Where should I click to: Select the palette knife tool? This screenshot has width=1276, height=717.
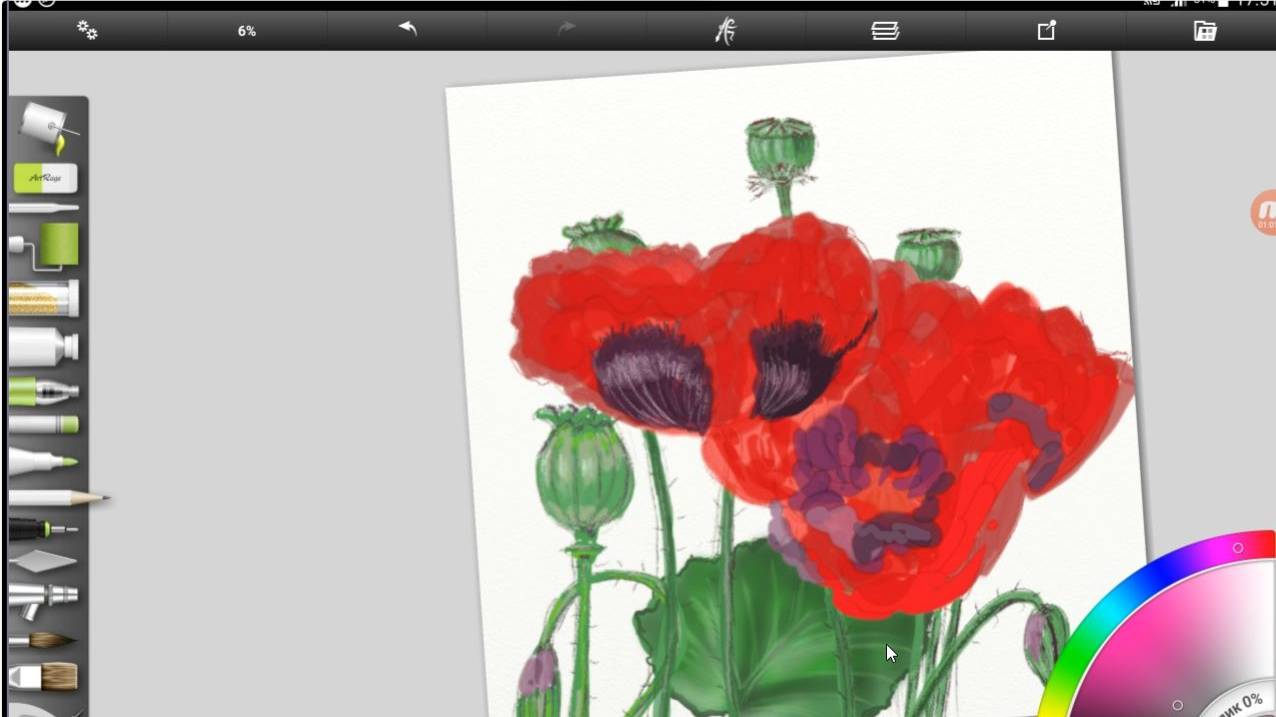(x=43, y=561)
